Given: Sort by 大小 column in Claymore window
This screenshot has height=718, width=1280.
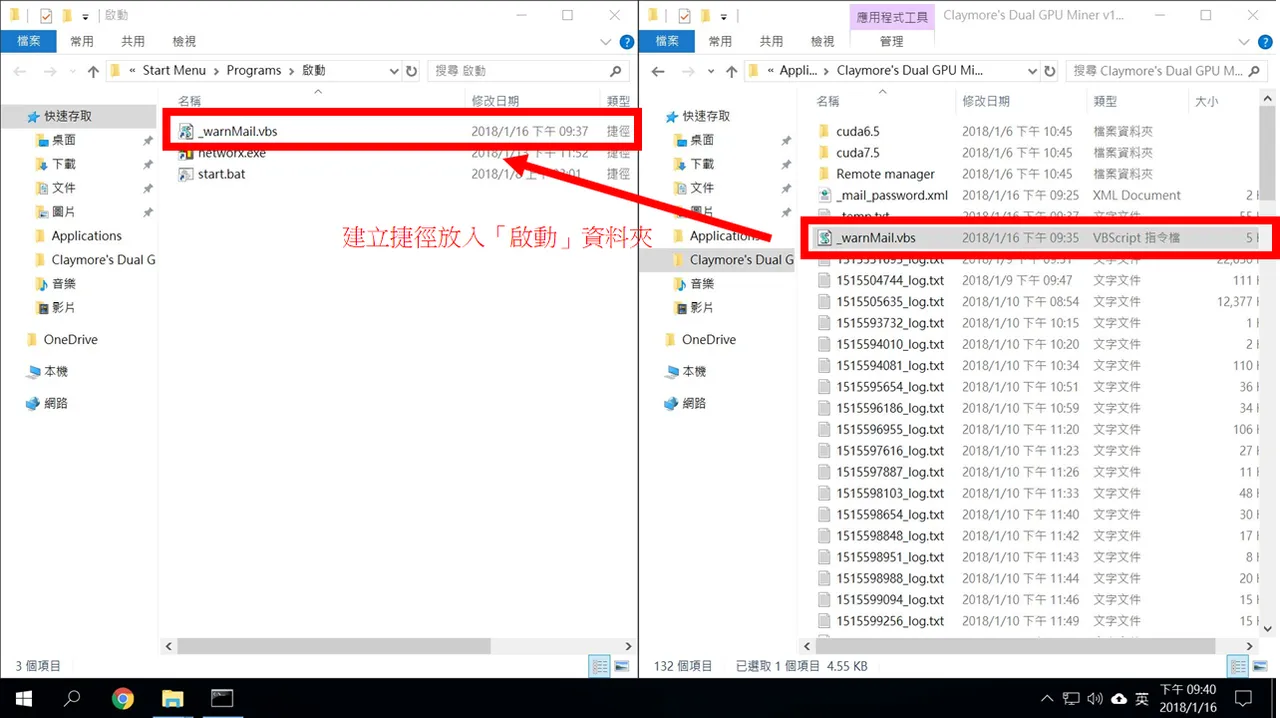Looking at the screenshot, I should [x=1206, y=101].
